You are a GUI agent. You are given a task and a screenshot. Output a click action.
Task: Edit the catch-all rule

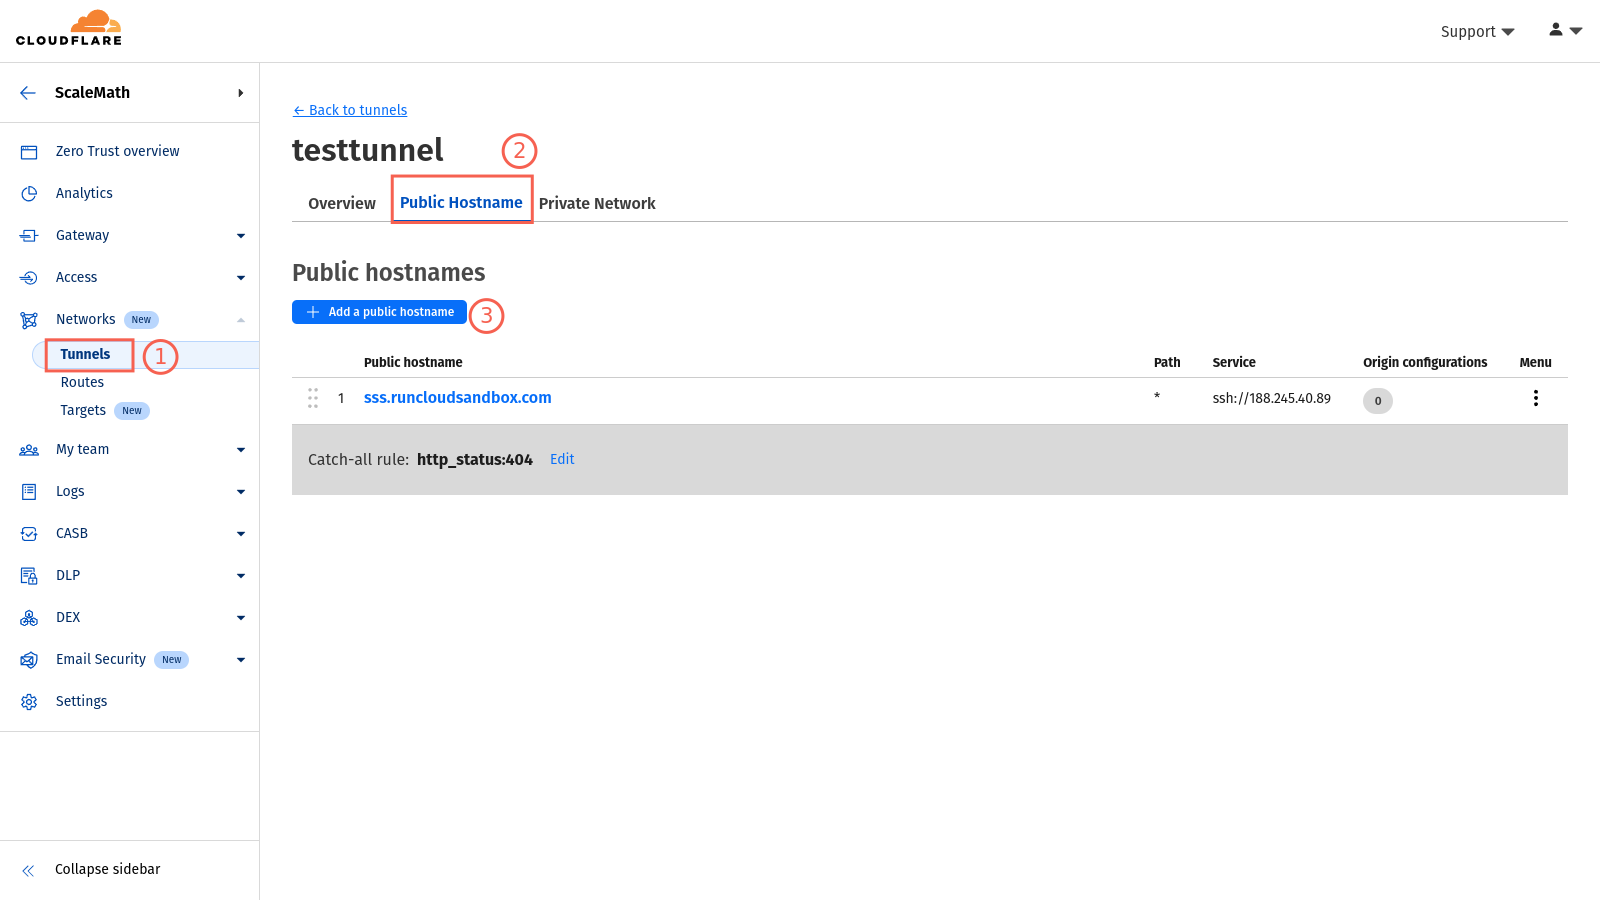[562, 459]
